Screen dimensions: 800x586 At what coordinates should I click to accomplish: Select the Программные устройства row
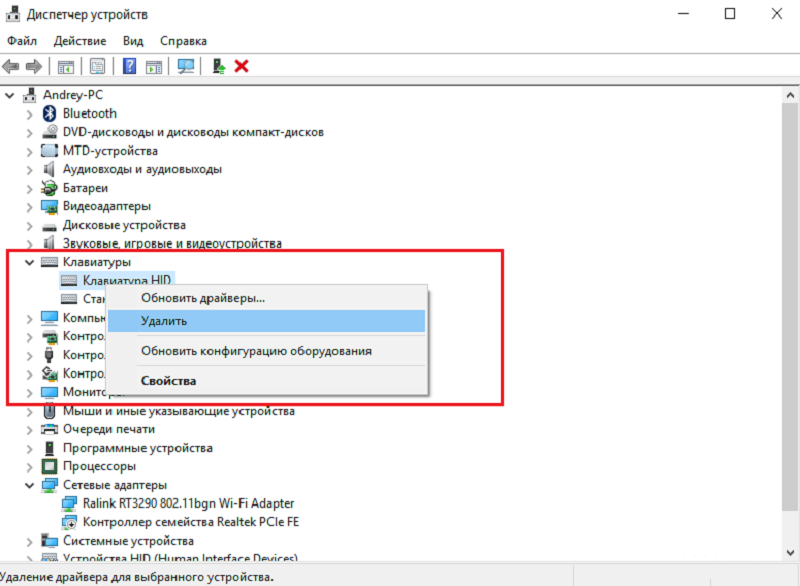(x=138, y=448)
